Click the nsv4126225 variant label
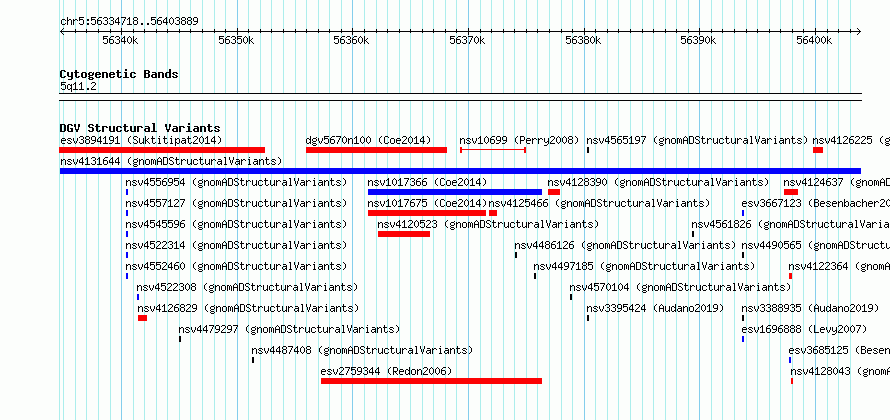The image size is (890, 420). (x=851, y=140)
